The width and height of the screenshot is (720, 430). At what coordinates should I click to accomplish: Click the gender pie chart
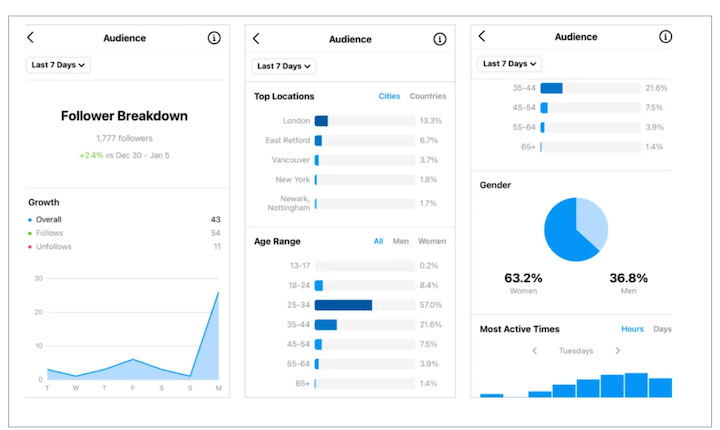(575, 229)
